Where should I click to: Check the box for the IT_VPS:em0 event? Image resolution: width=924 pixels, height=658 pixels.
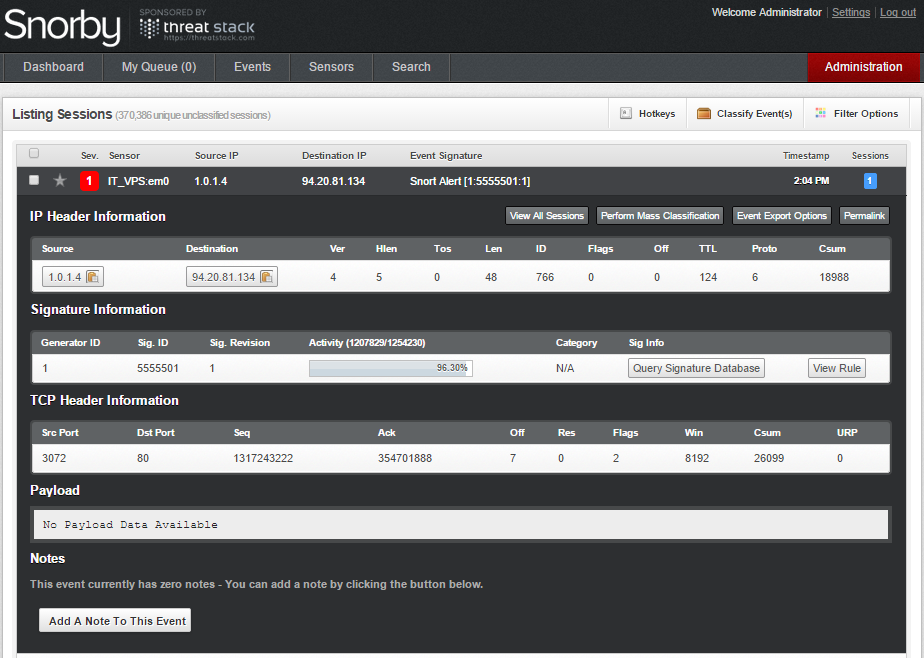pos(34,180)
